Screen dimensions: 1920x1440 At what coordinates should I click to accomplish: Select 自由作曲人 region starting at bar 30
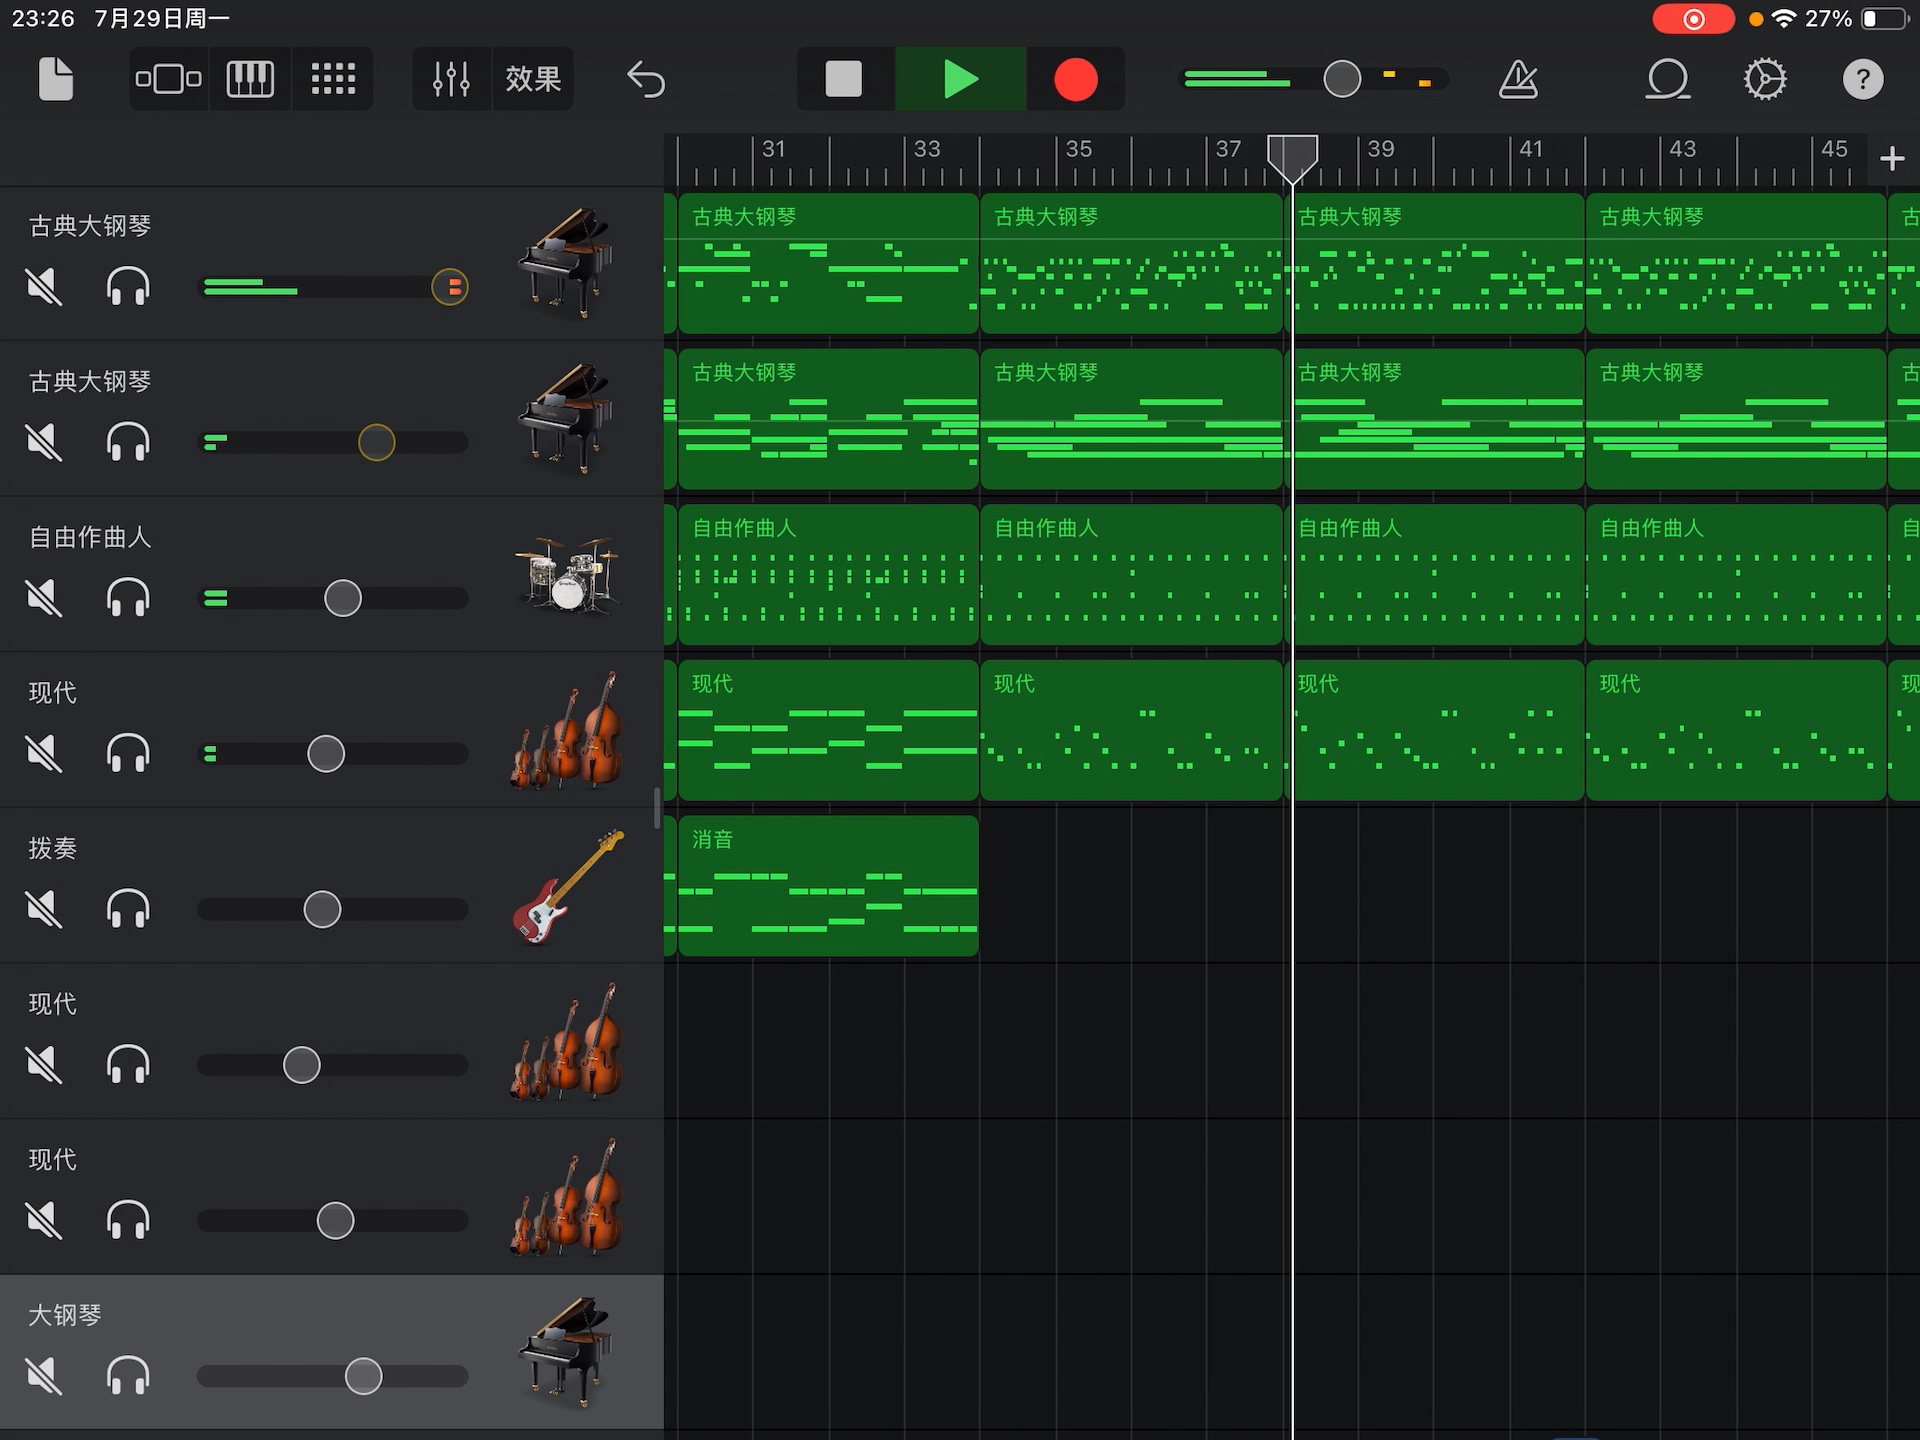pyautogui.click(x=828, y=575)
